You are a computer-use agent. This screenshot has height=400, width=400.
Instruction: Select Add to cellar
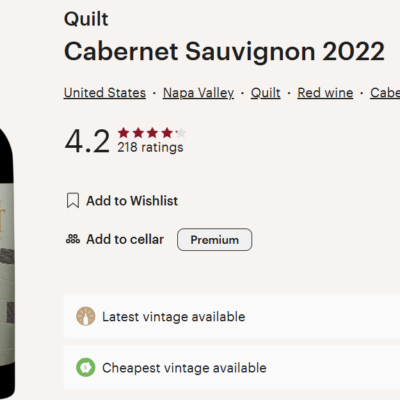(x=125, y=239)
